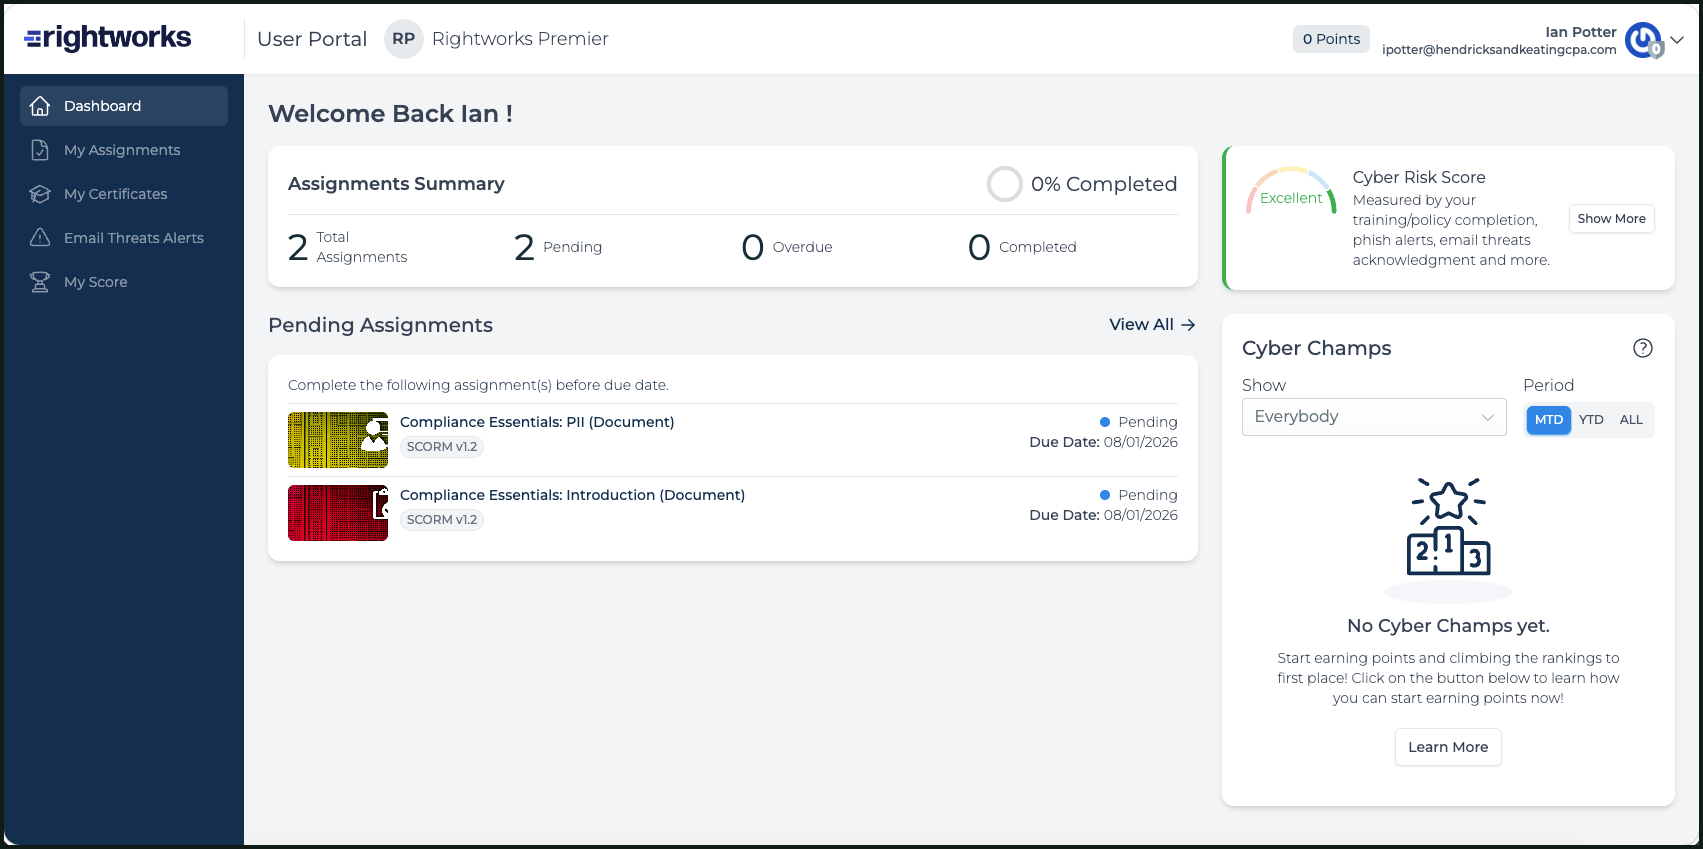Click the My Assignments document icon
Viewport: 1703px width, 849px height.
(40, 150)
